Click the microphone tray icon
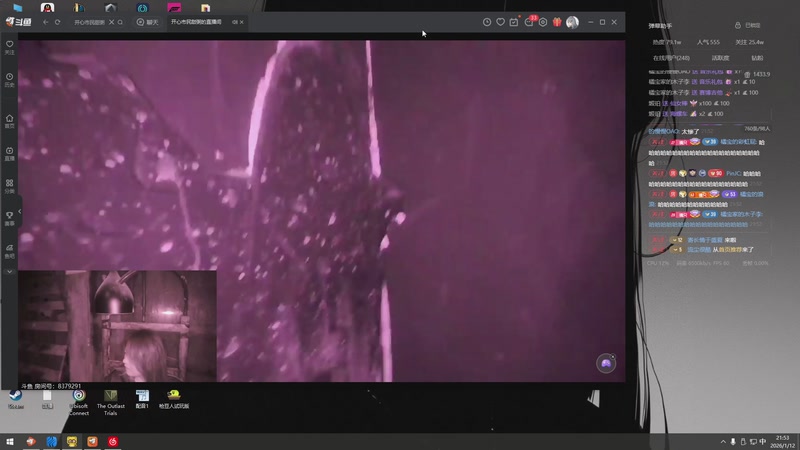 pos(733,441)
